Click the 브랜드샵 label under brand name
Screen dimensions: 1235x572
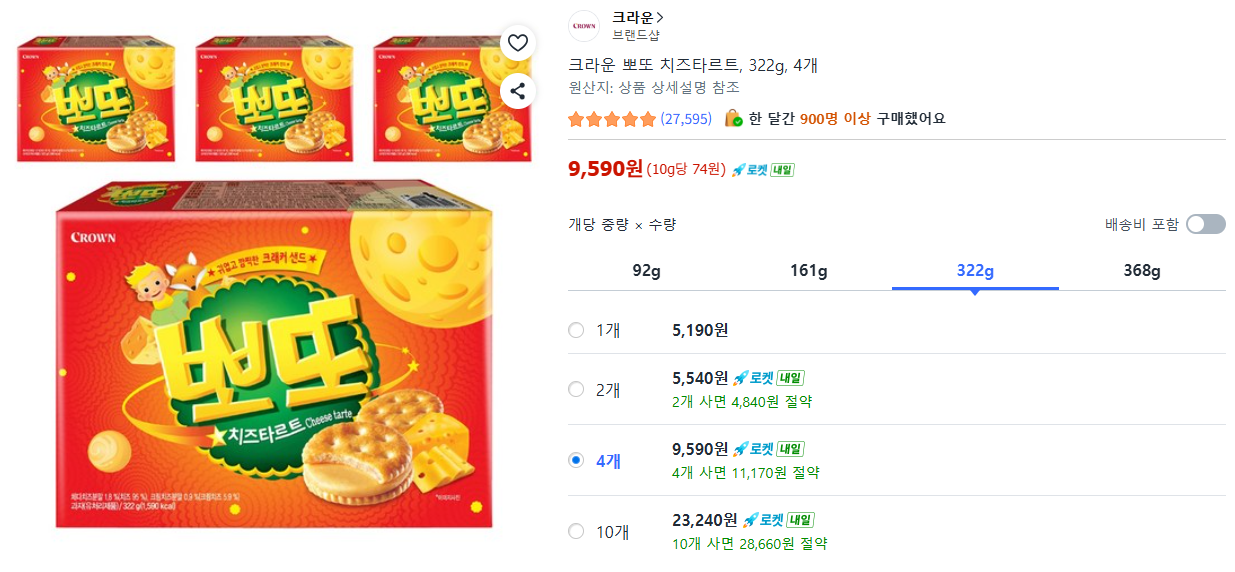[636, 36]
